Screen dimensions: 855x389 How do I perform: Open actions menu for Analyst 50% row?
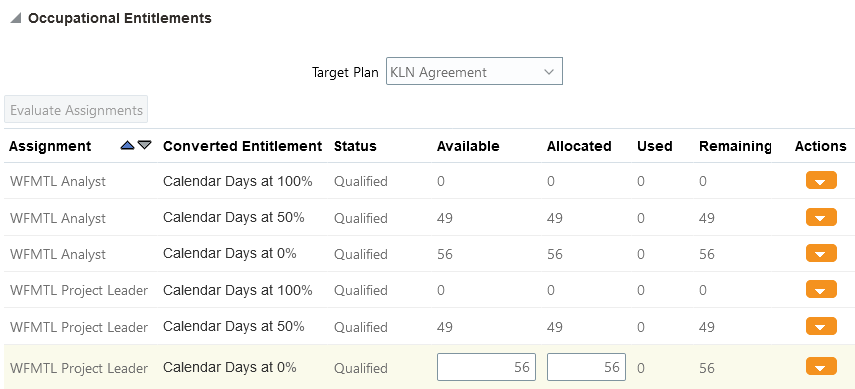[821, 217]
